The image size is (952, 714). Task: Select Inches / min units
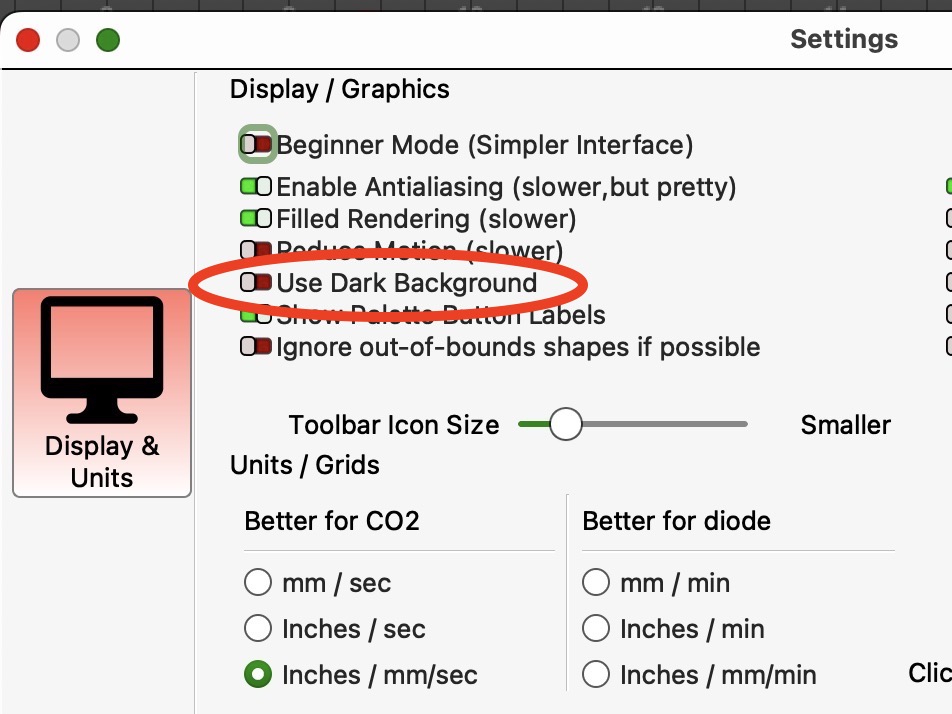point(596,628)
